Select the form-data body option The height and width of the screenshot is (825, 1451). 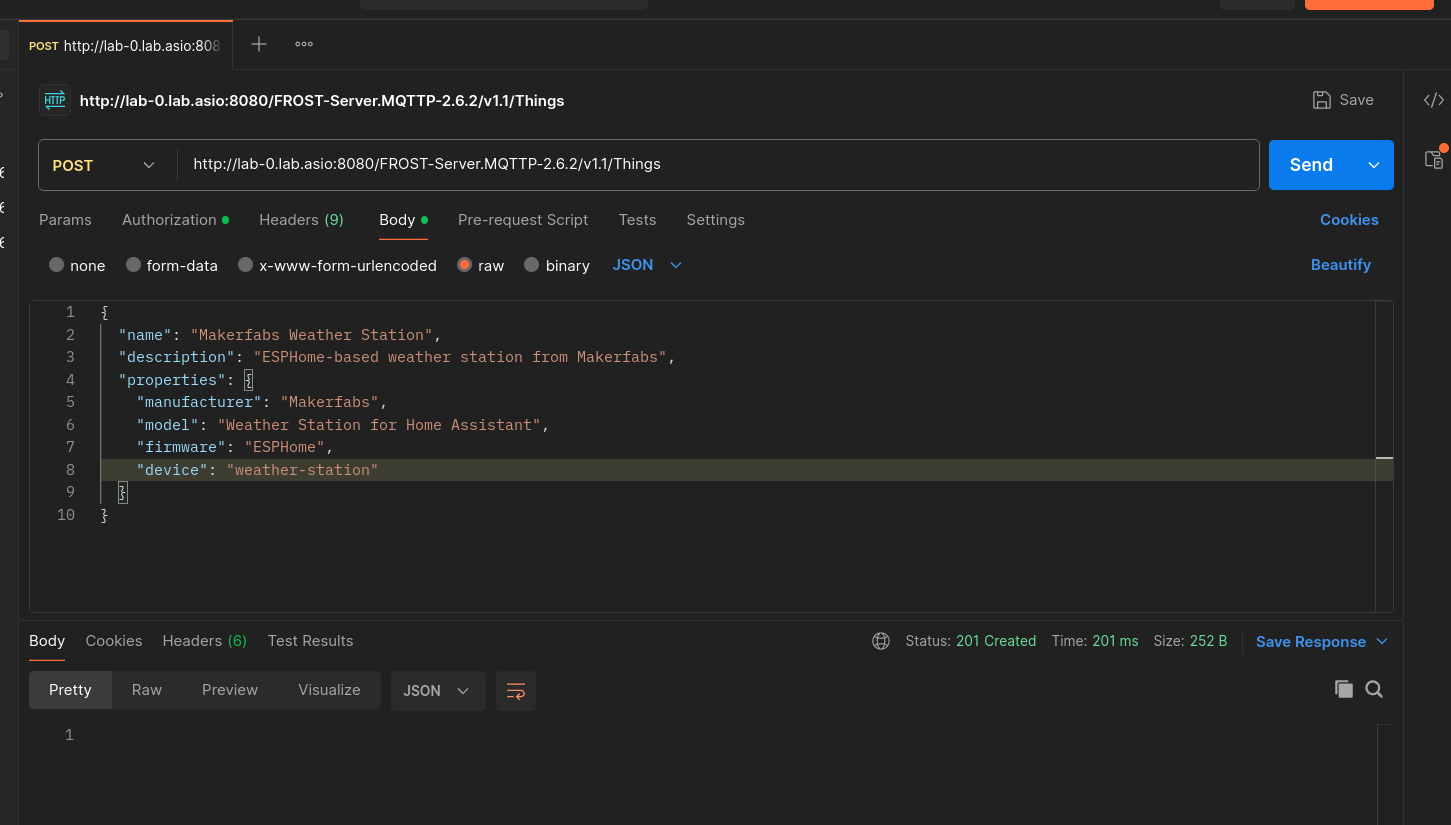(172, 266)
